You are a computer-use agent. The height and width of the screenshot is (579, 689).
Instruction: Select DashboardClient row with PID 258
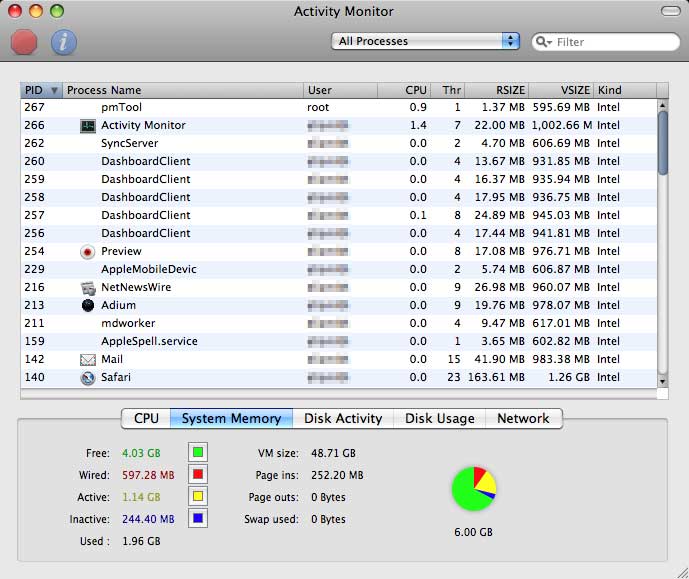click(x=338, y=197)
